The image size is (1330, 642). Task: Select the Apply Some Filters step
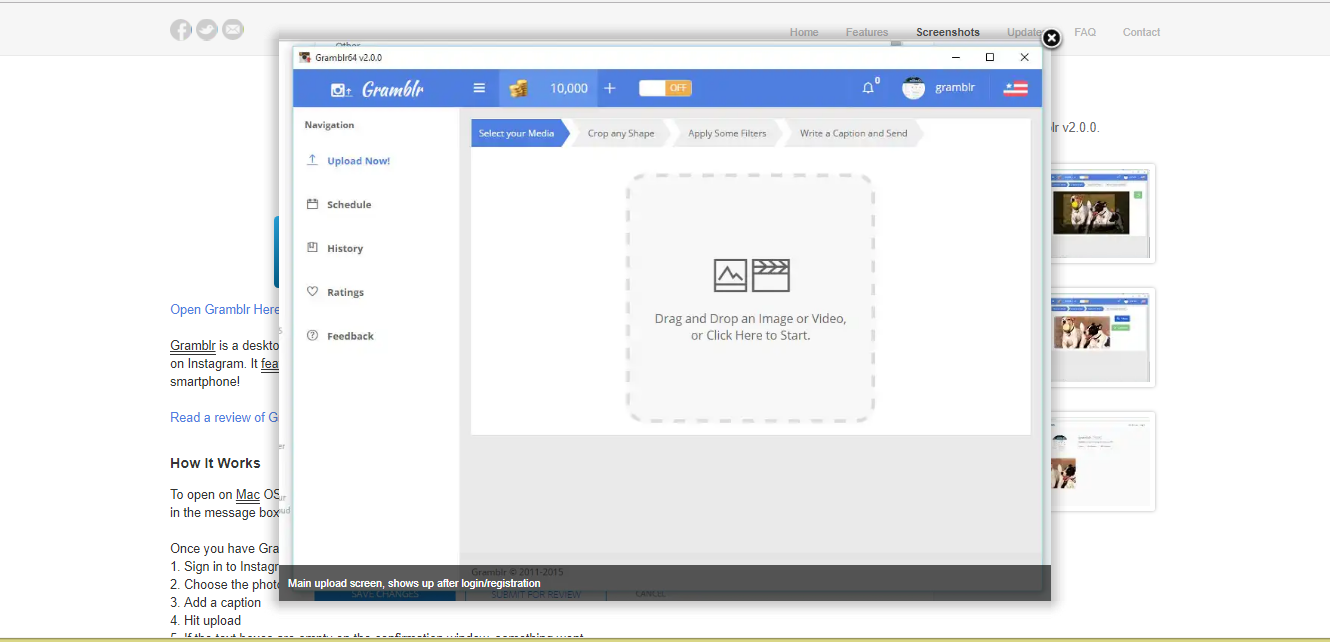point(727,133)
